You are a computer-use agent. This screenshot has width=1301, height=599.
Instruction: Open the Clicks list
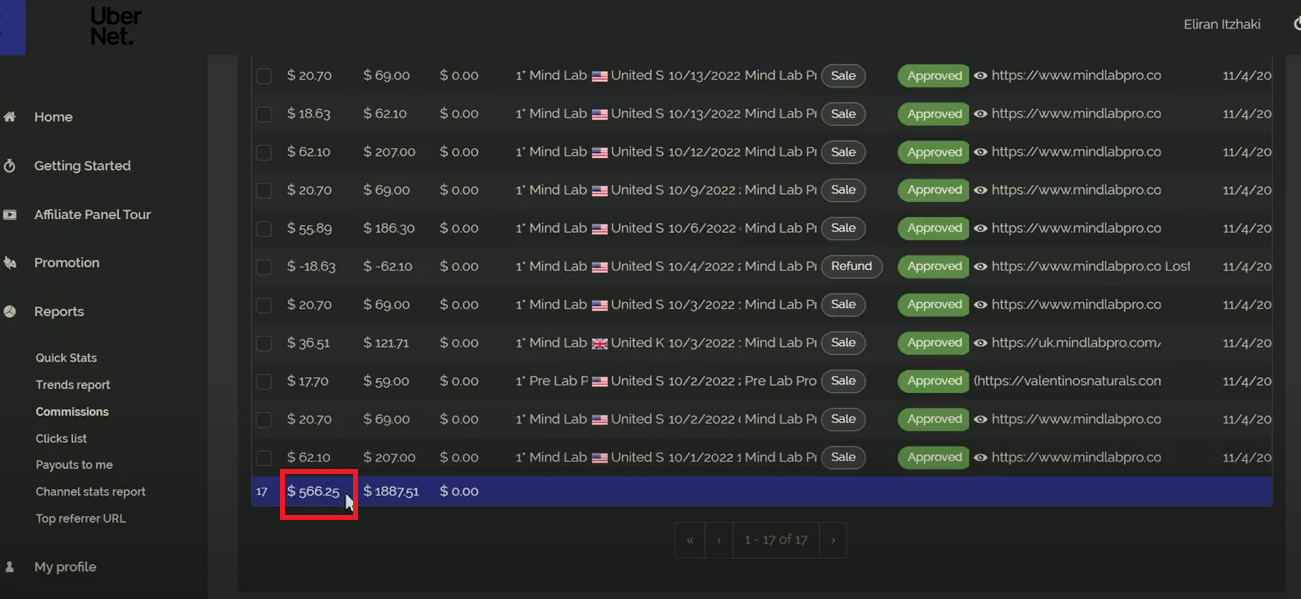(61, 439)
